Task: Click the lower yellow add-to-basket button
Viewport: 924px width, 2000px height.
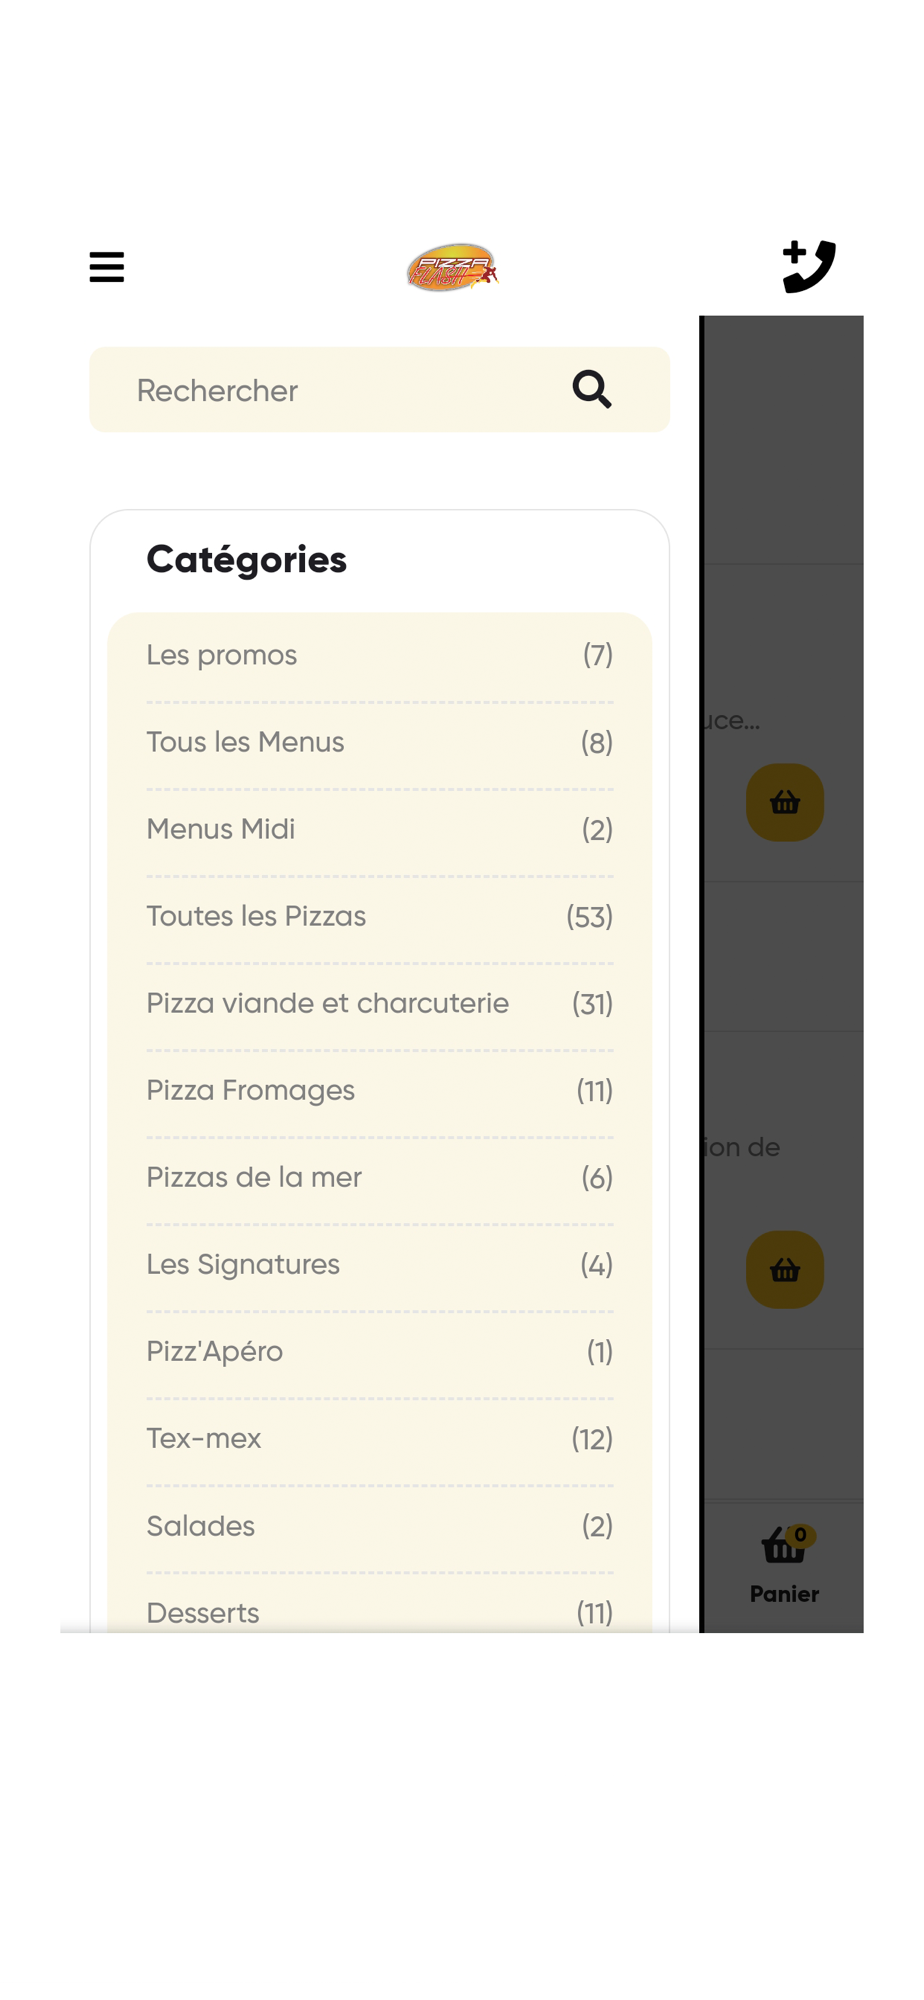Action: 785,1269
